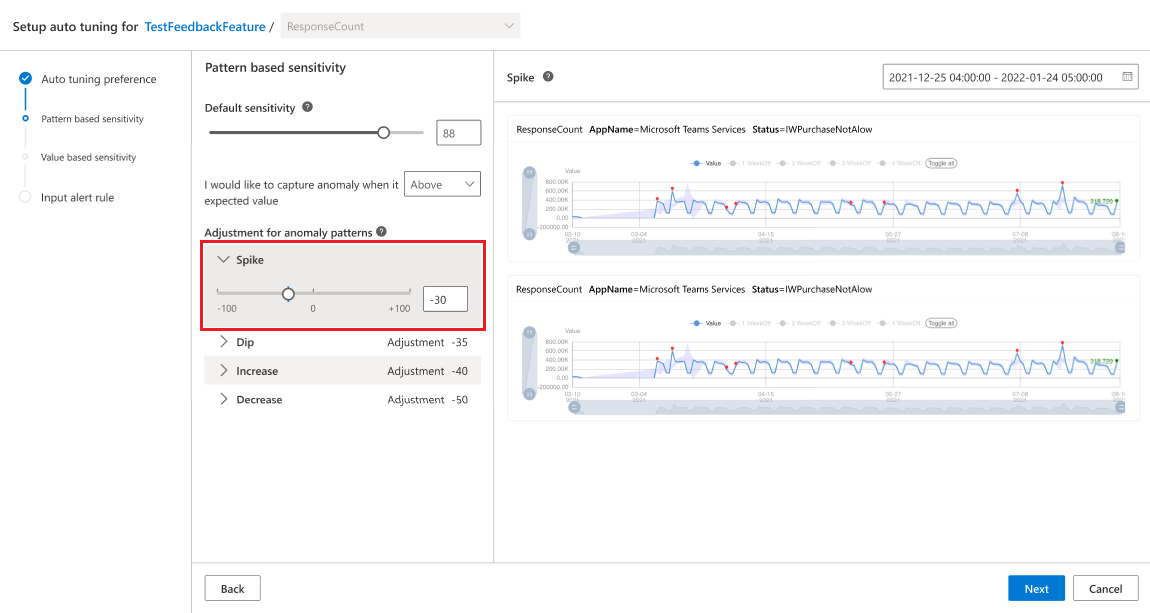Click the Dip 'Adjustment -35' text
Viewport: 1150px width, 613px height.
(428, 342)
